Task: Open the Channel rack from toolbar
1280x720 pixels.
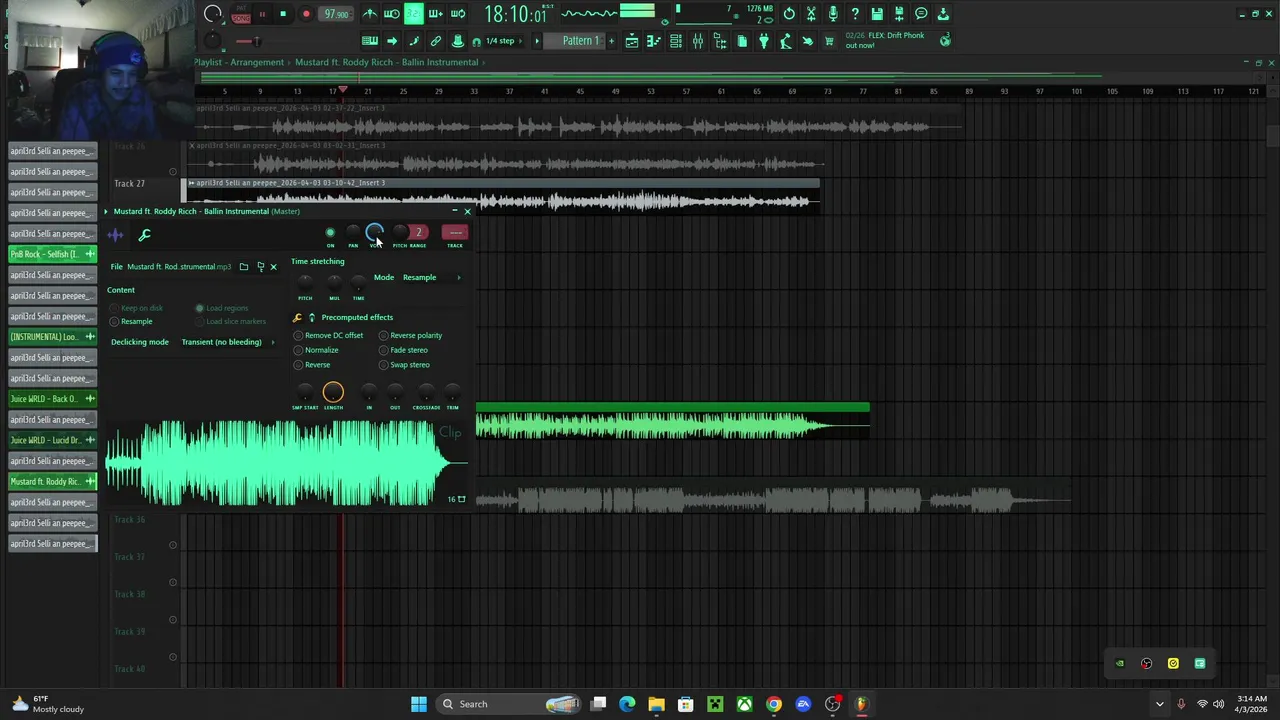Action: point(676,41)
